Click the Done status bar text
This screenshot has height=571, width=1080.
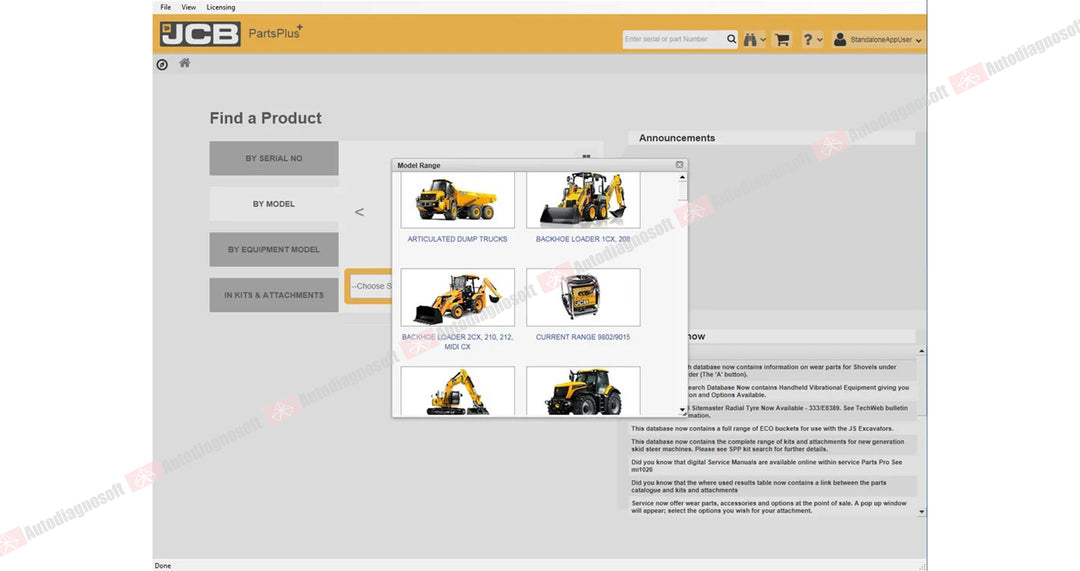coord(163,565)
